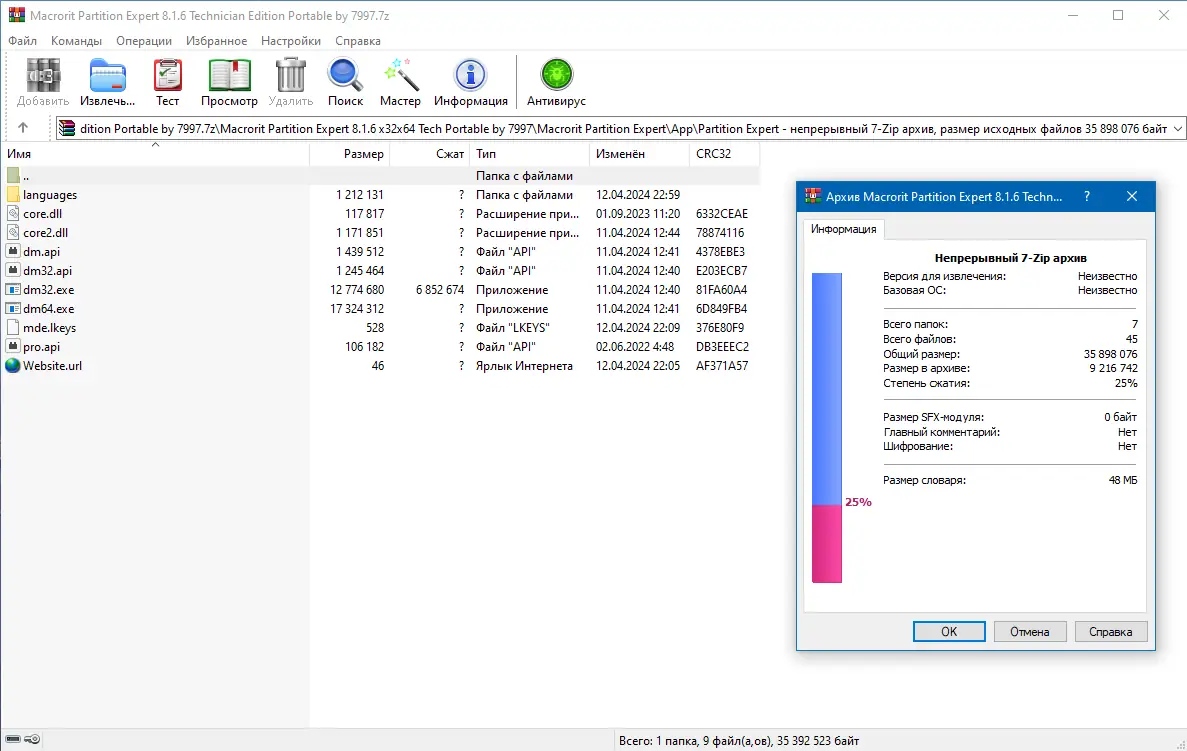Click the disk icon in status bar
The image size is (1187, 751).
13,740
